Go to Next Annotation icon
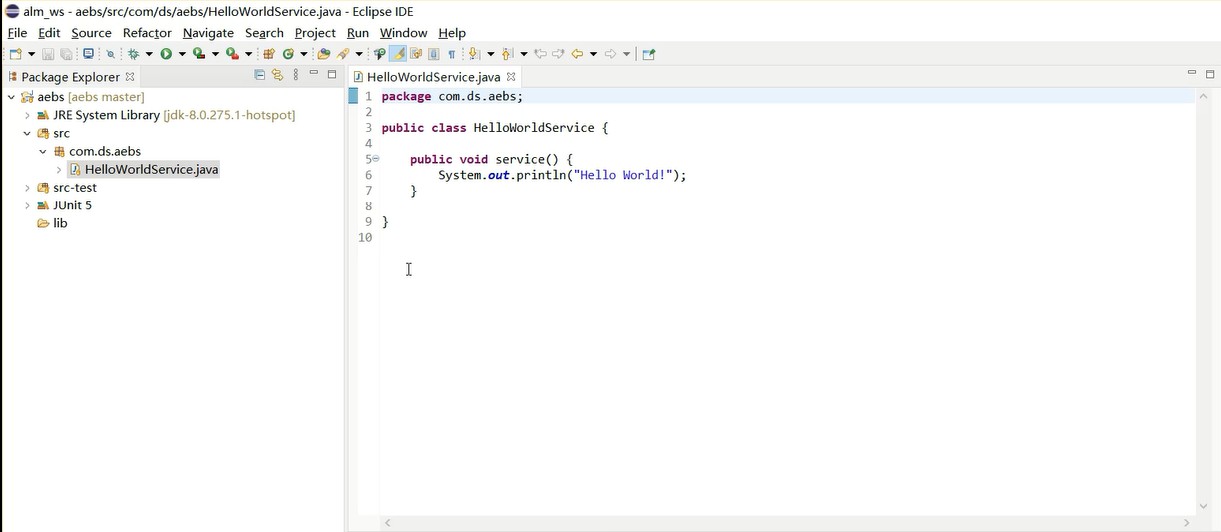The image size is (1221, 532). point(473,54)
